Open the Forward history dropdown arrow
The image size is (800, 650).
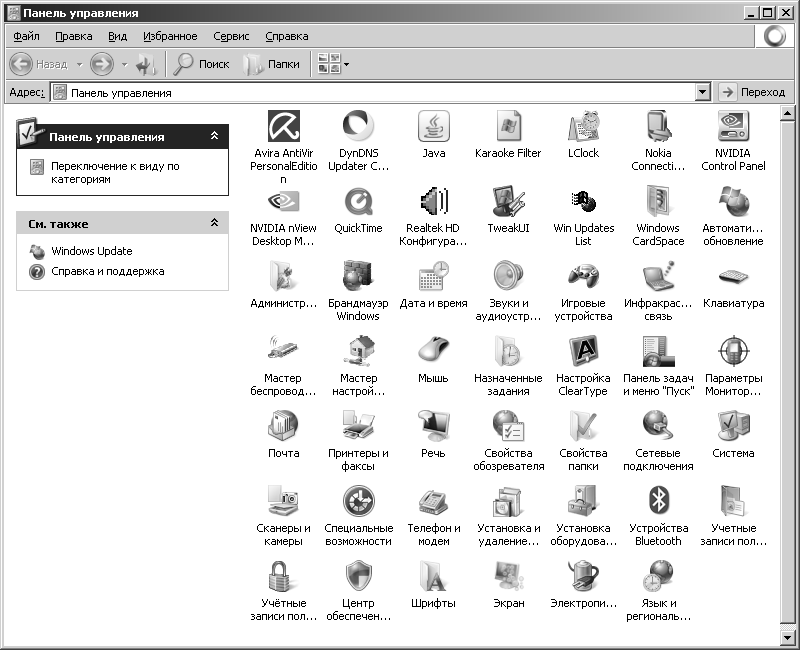[124, 64]
